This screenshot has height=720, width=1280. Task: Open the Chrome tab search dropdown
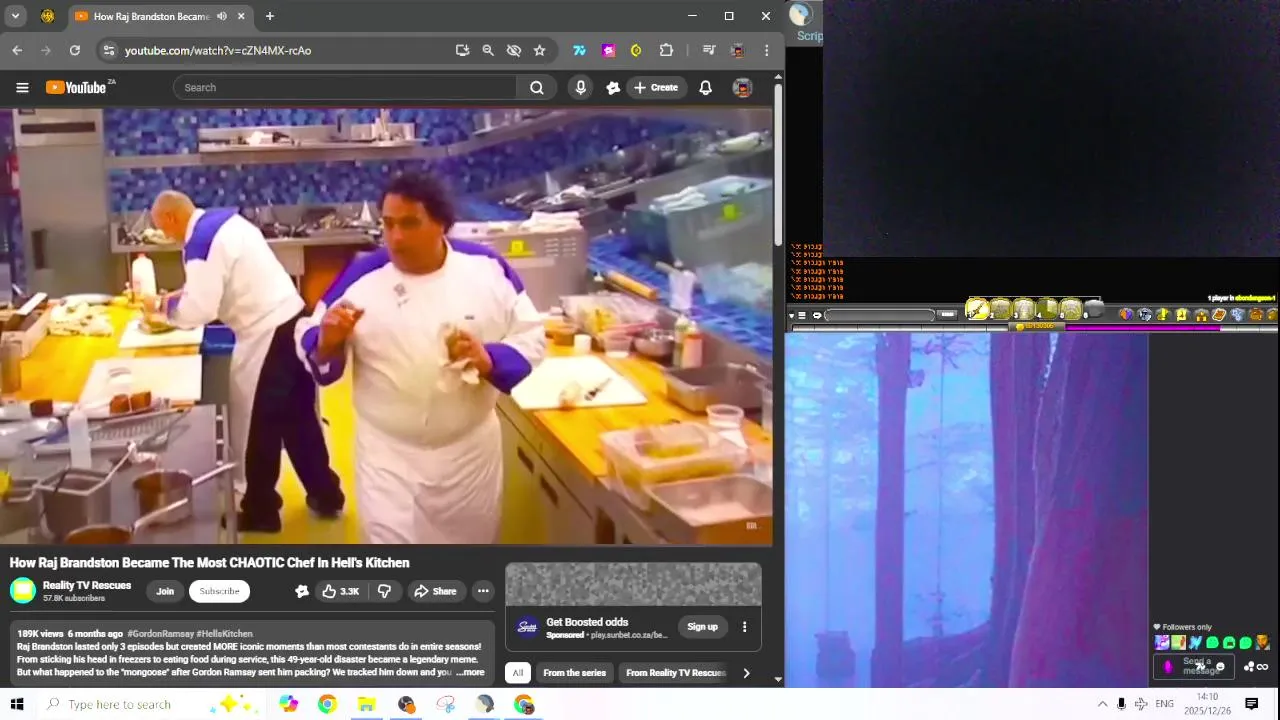pyautogui.click(x=15, y=16)
